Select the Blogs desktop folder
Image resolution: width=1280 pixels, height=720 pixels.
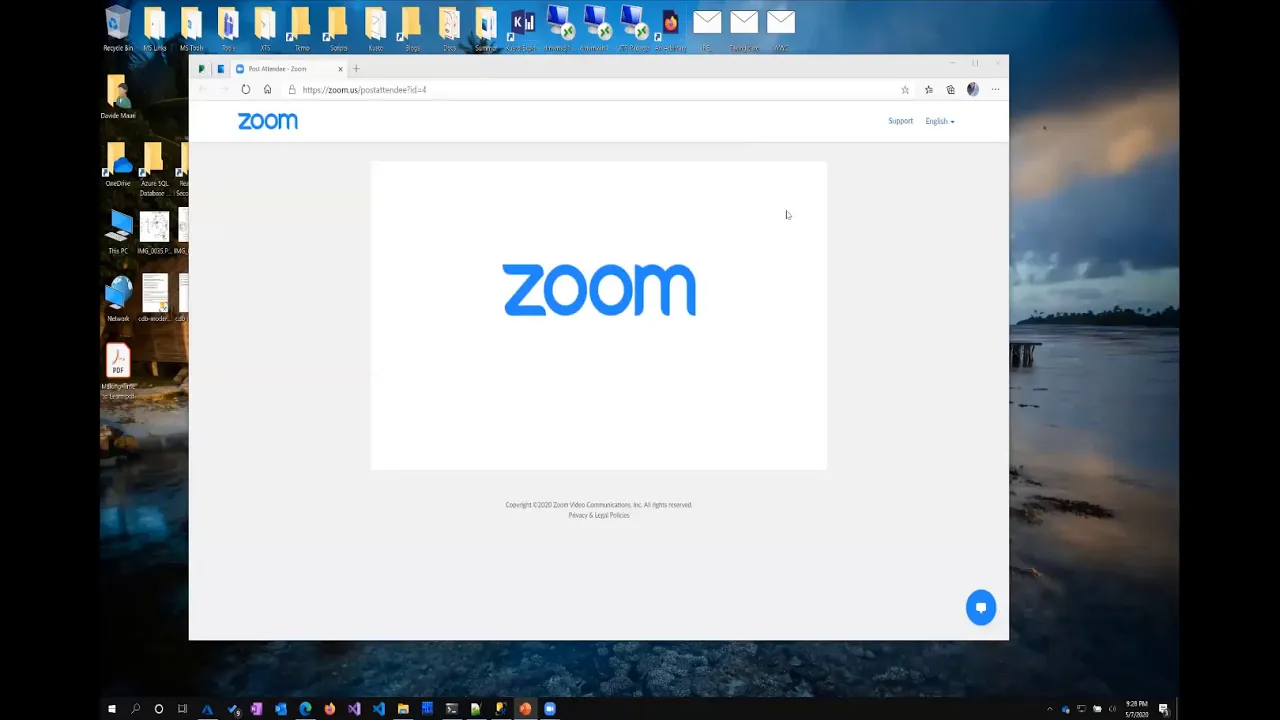point(412,29)
